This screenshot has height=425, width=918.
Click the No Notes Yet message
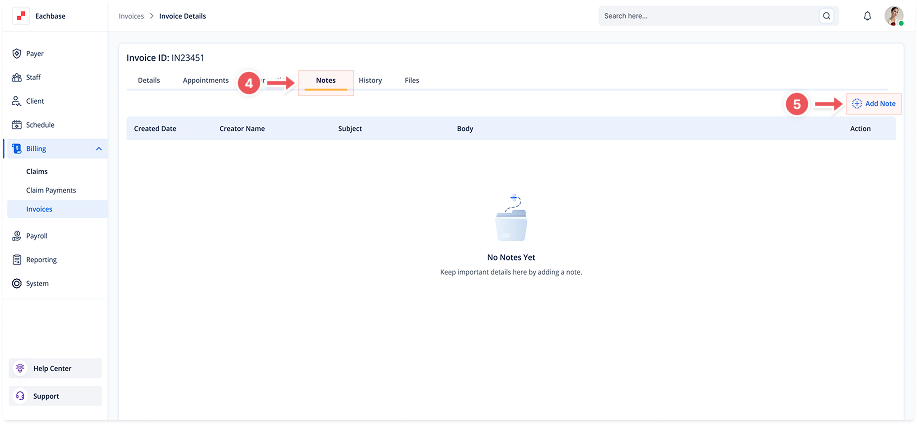pos(511,257)
